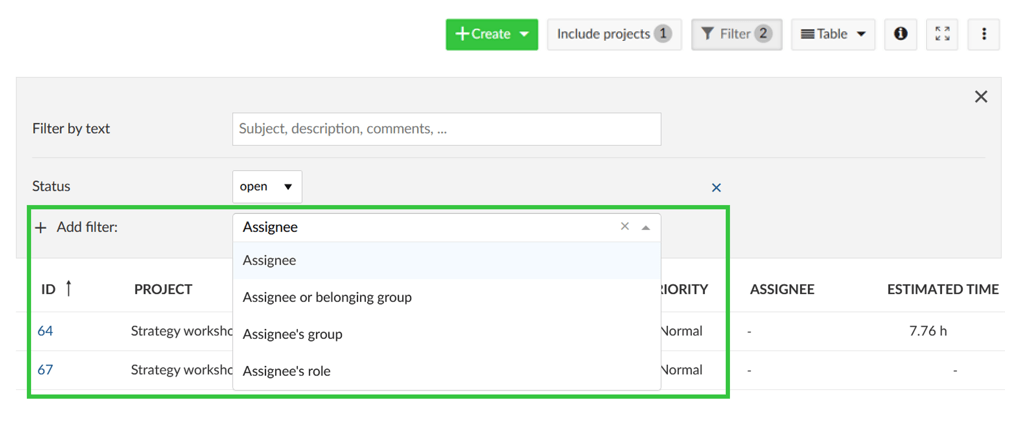Choose 'Assignee or belonging group' option
Image resolution: width=1025 pixels, height=444 pixels.
click(x=327, y=297)
